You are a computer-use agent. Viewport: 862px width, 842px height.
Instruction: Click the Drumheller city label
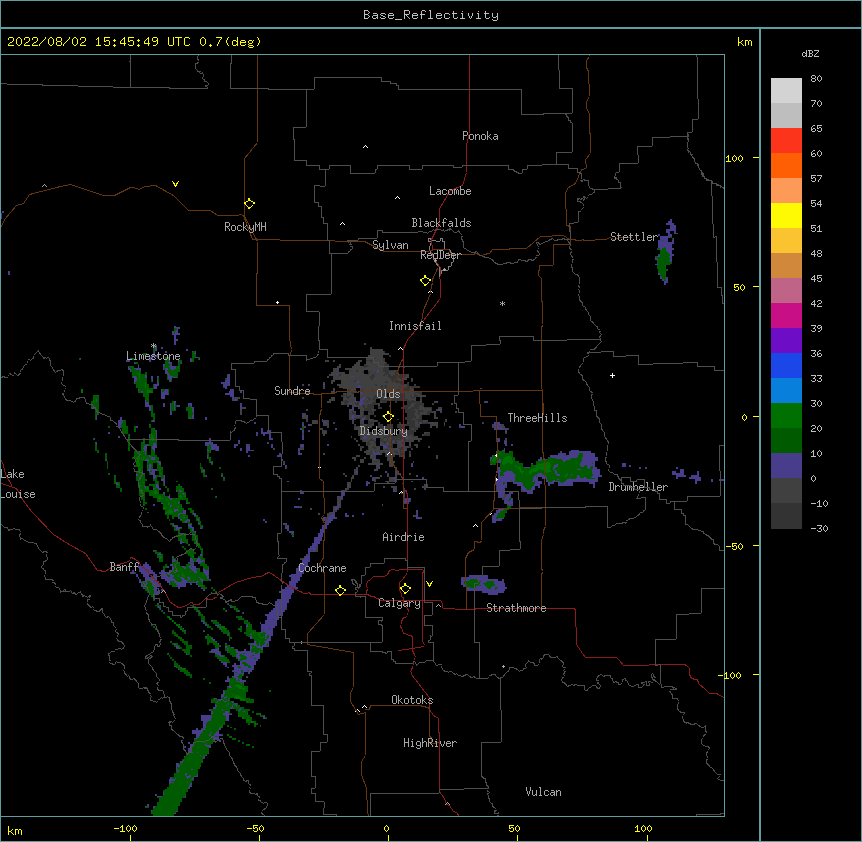coord(638,487)
